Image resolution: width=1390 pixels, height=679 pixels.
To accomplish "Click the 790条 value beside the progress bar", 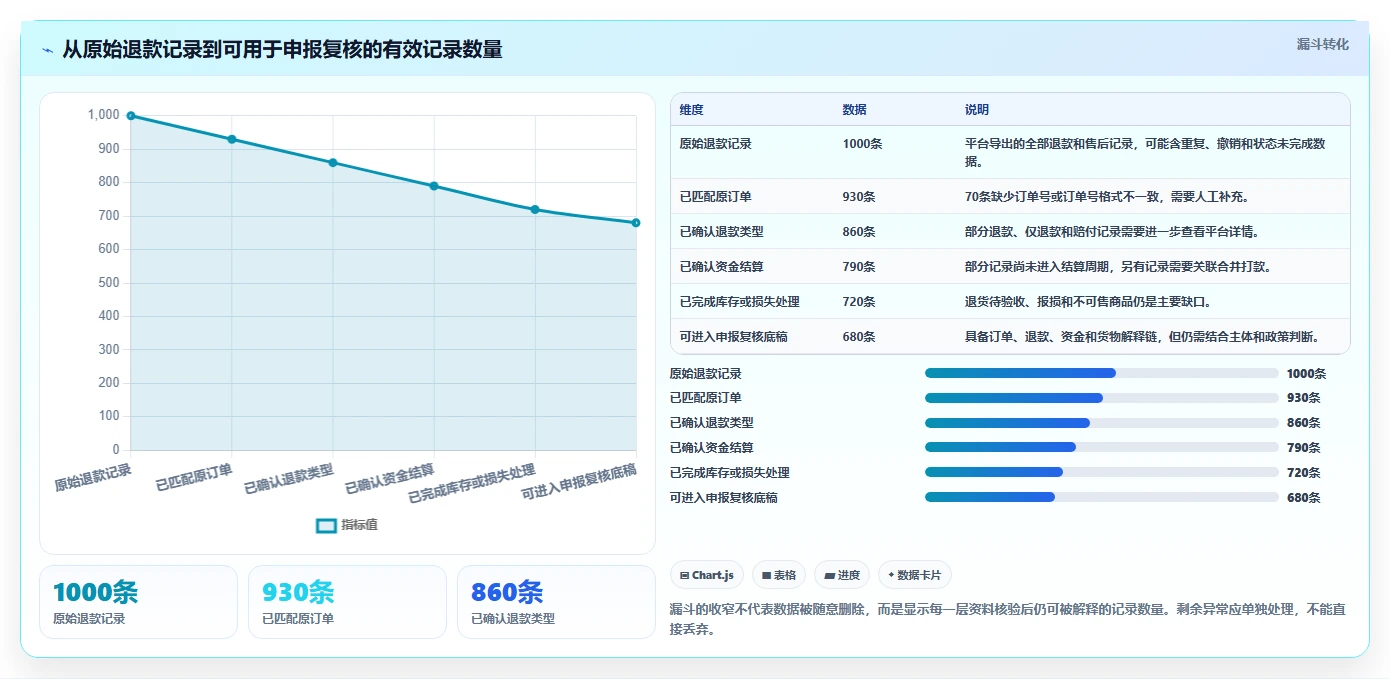I will pos(1304,448).
